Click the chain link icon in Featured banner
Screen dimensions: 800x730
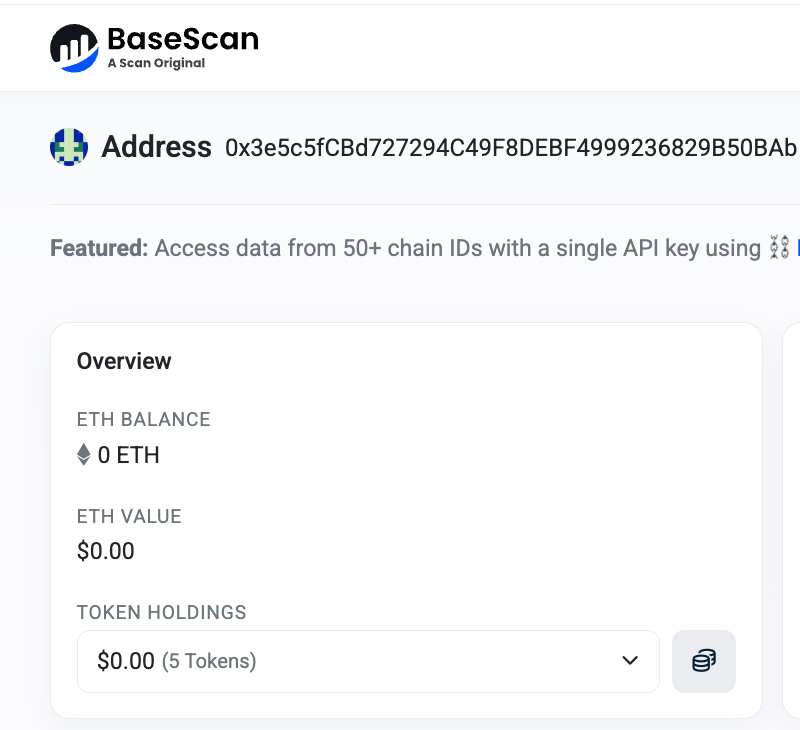click(779, 248)
